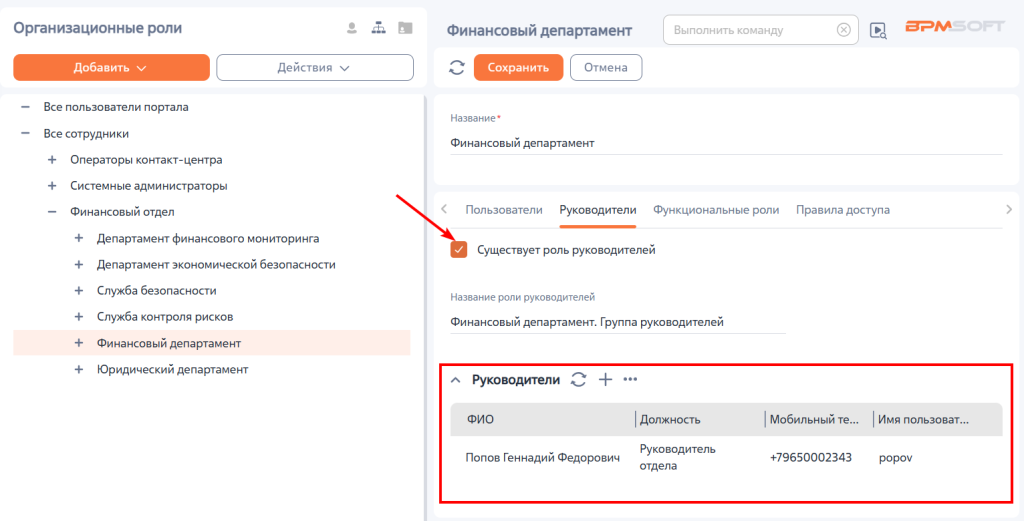
Task: Open users view icon in roles header
Action: tap(352, 28)
